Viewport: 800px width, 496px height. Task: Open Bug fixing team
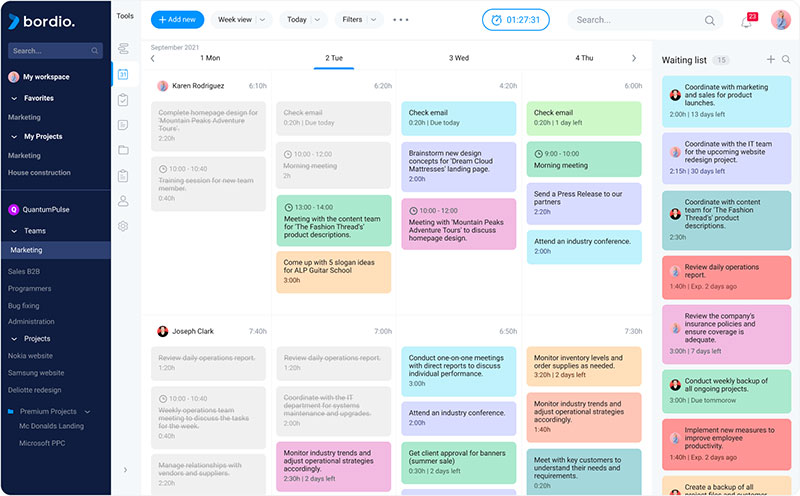(23, 306)
